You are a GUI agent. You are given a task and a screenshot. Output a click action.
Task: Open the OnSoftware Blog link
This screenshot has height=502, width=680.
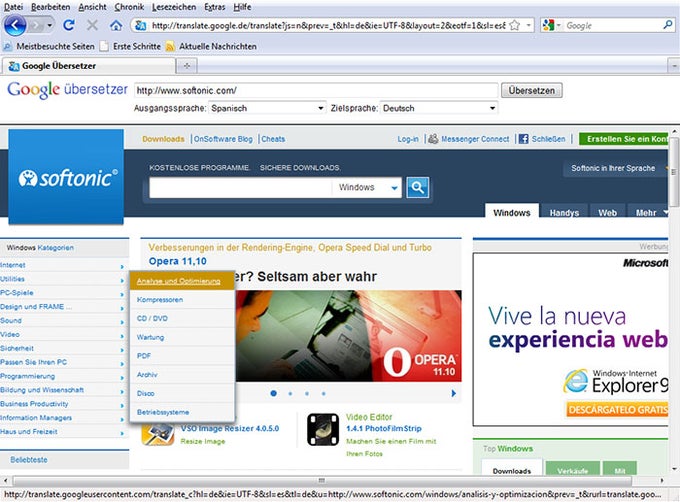coord(223,139)
